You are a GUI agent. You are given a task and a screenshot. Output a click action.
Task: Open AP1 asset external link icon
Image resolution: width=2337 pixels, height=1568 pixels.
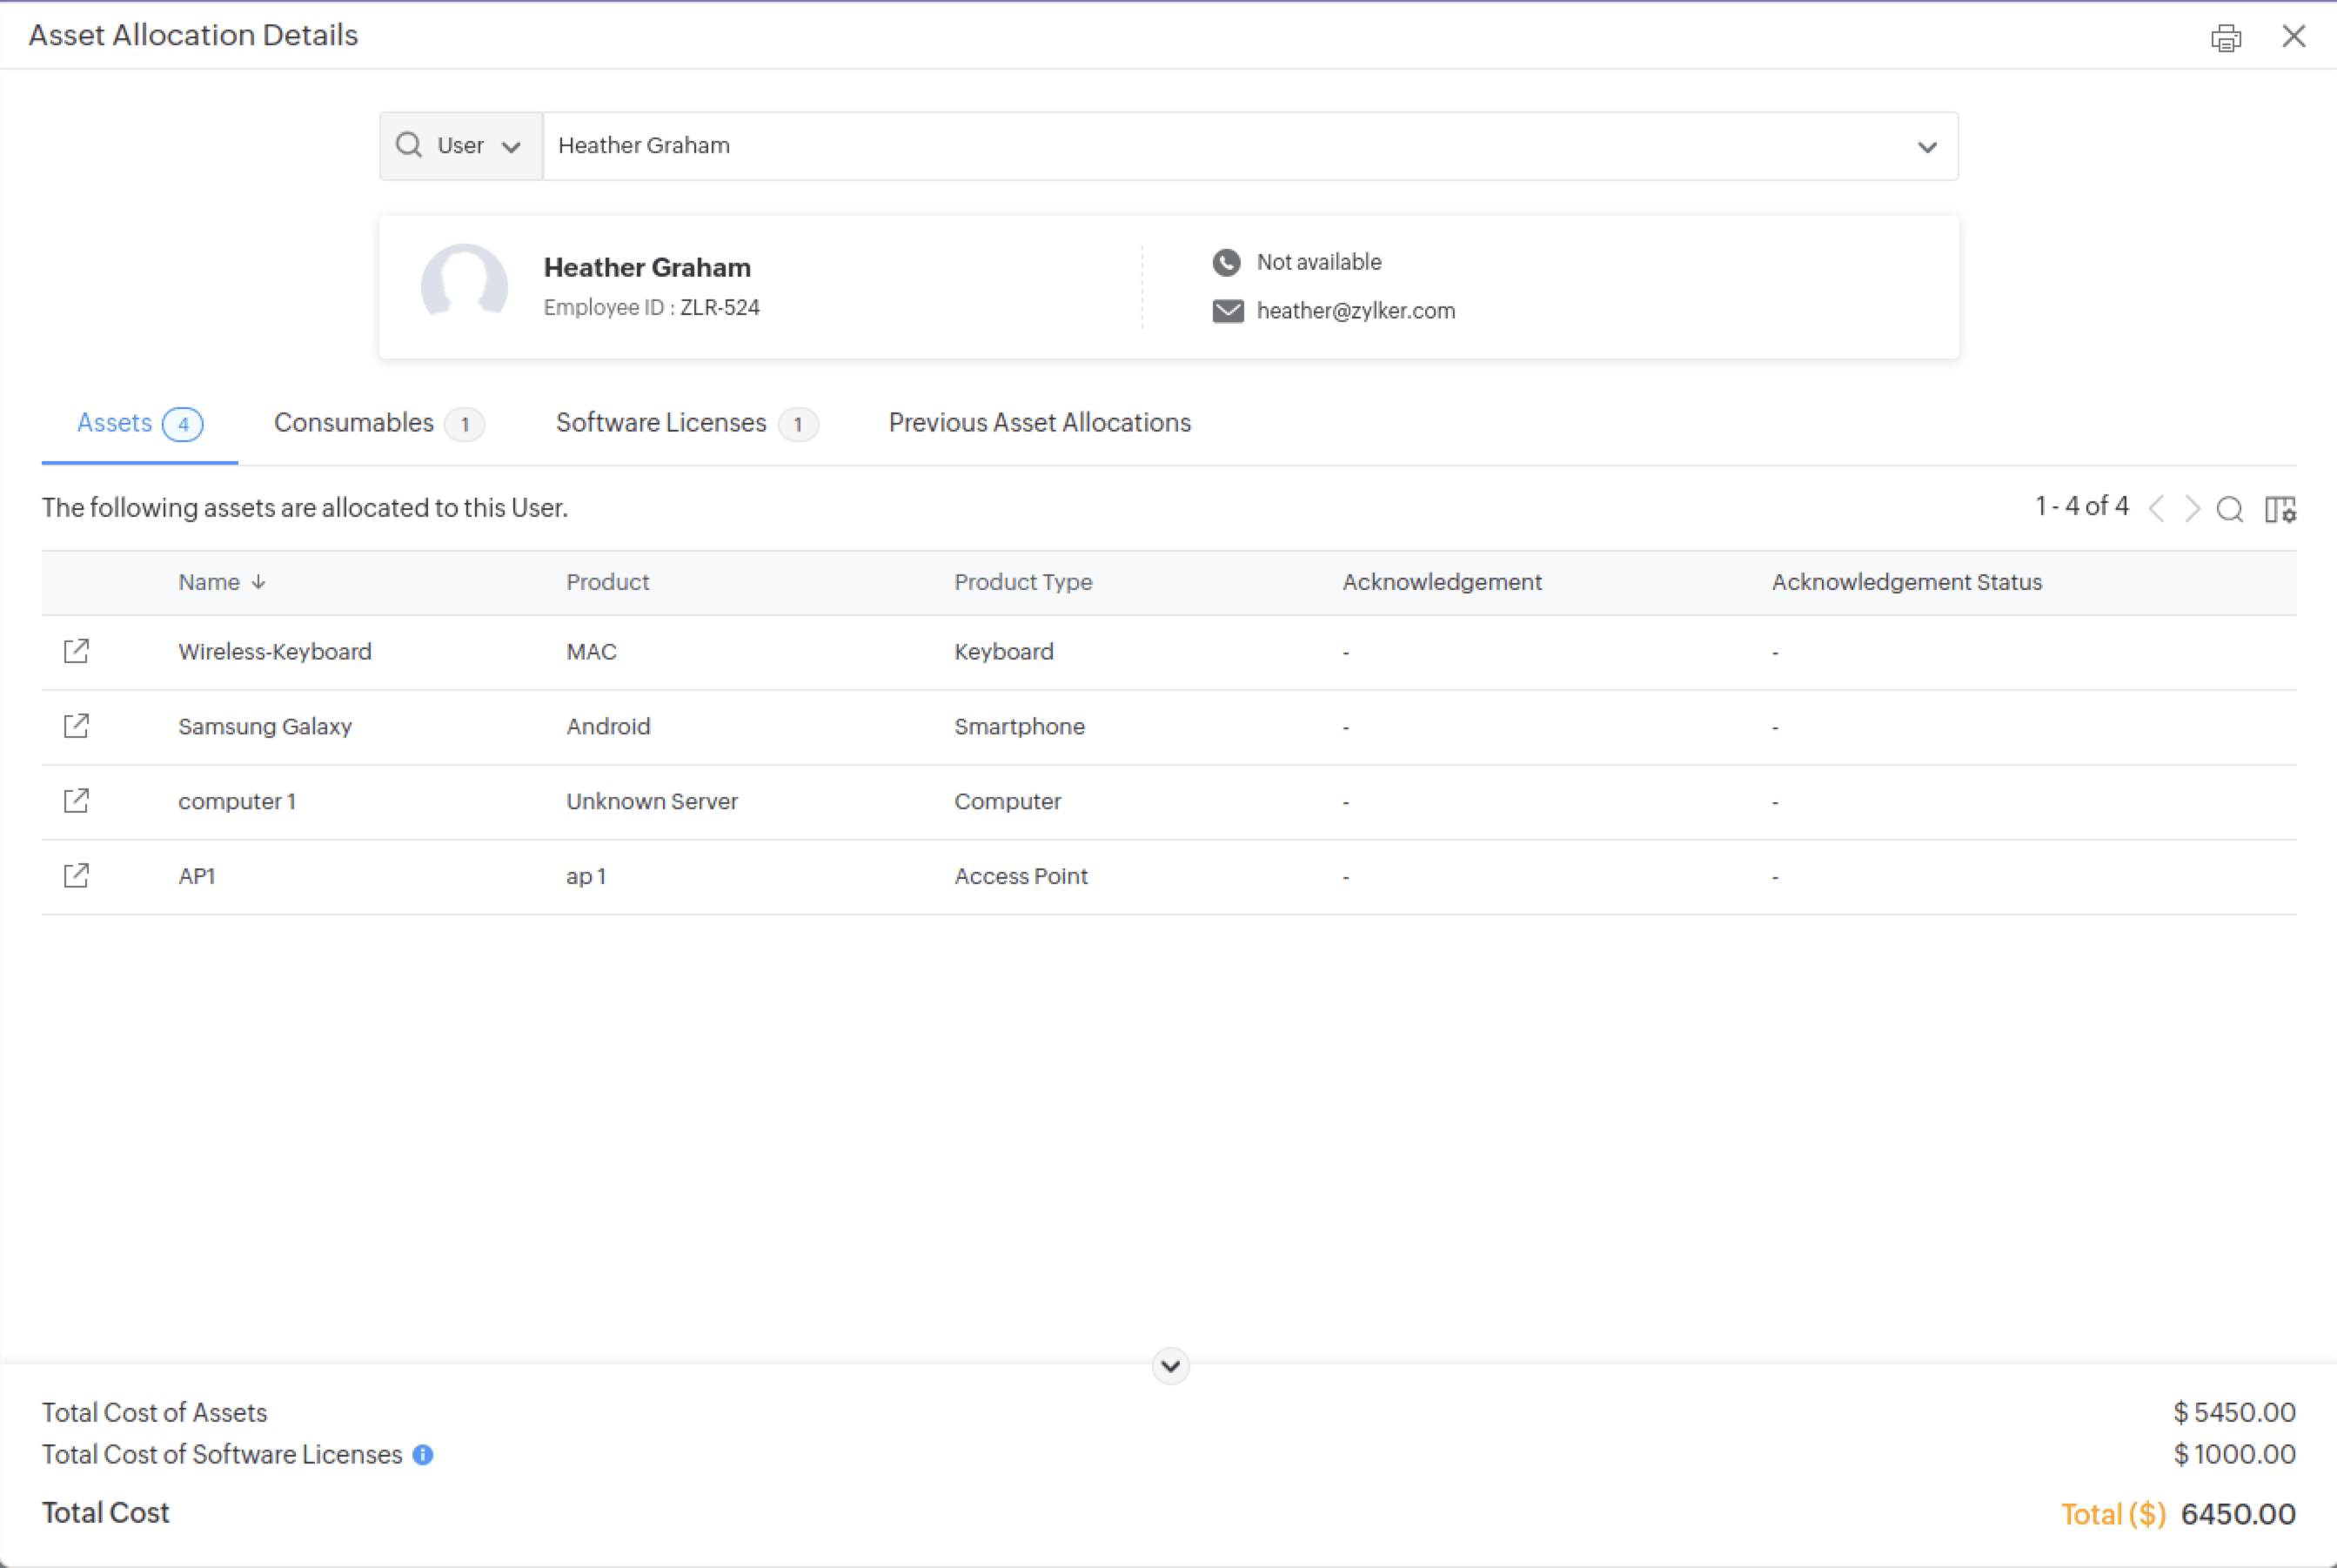tap(76, 876)
